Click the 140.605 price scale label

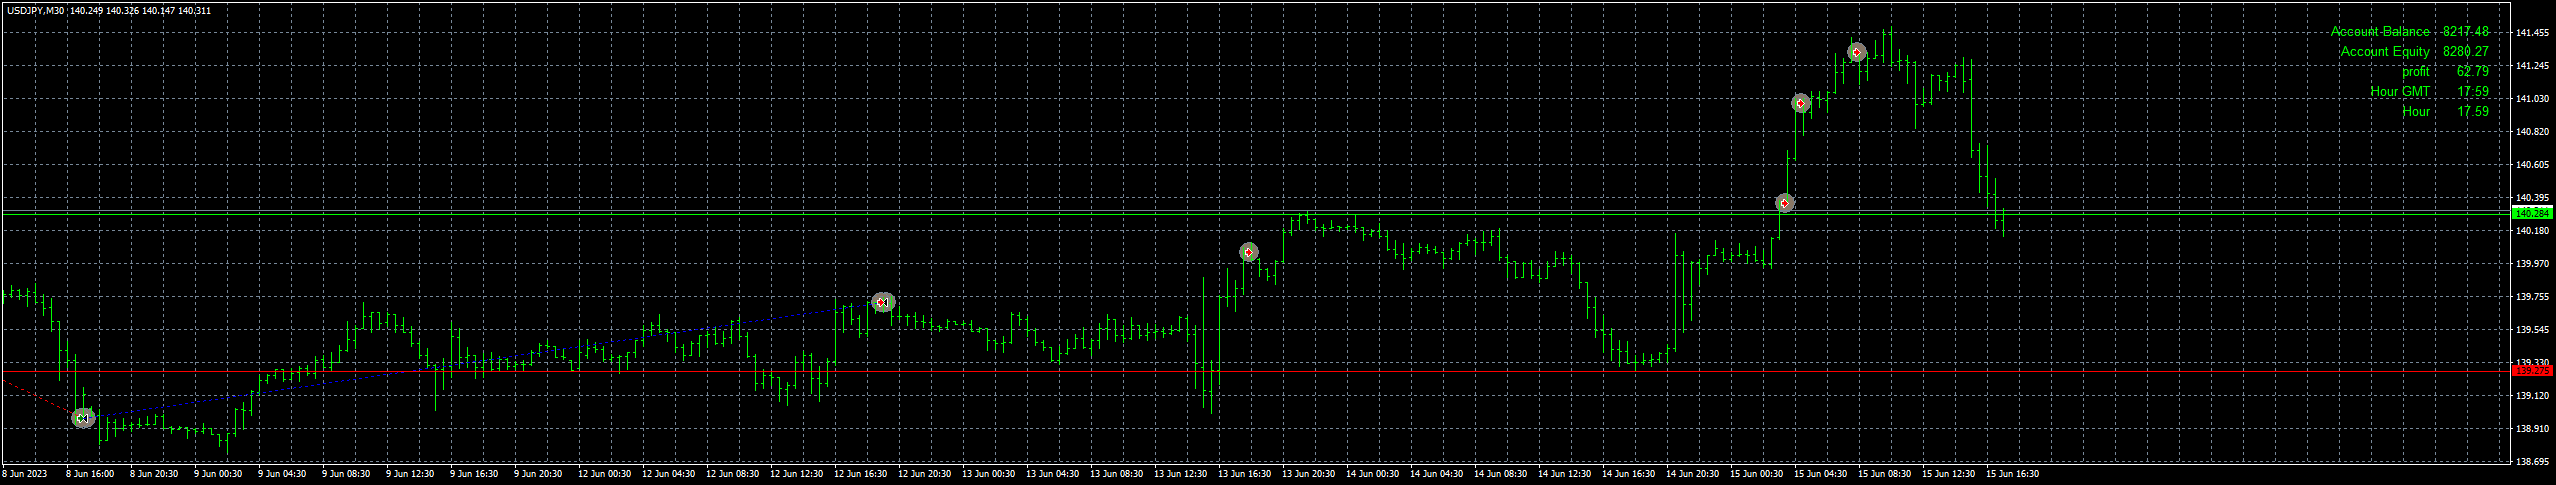click(x=2531, y=165)
